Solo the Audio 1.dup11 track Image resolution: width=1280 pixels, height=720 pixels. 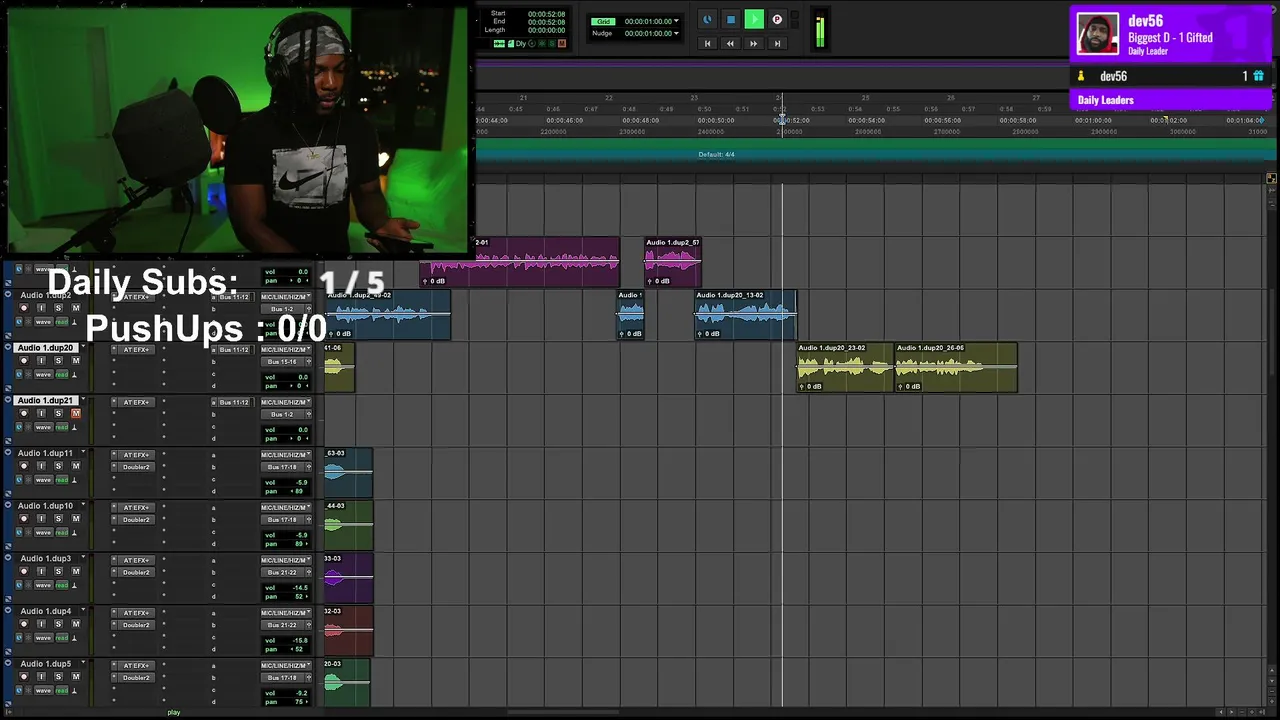[58, 466]
